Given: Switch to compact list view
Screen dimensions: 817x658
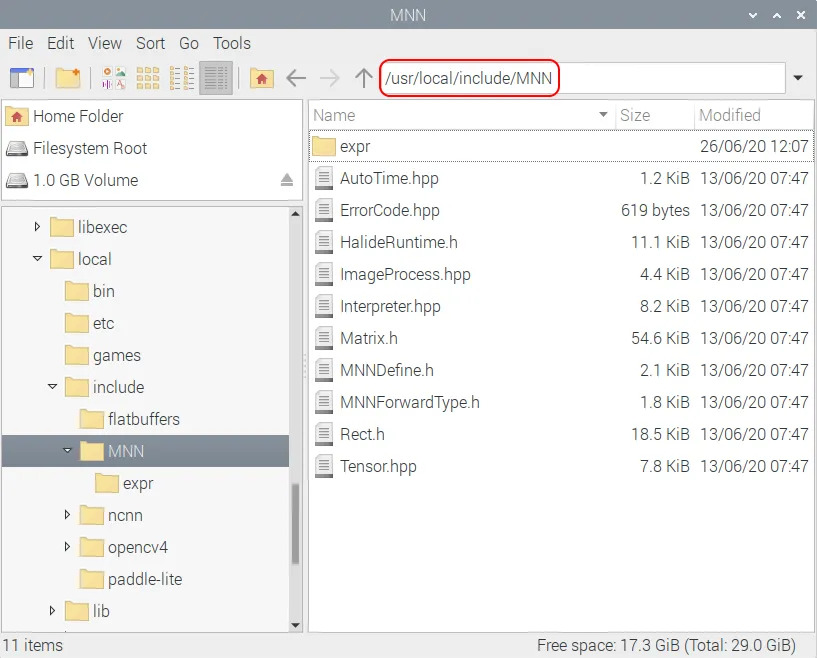Looking at the screenshot, I should pyautogui.click(x=182, y=78).
